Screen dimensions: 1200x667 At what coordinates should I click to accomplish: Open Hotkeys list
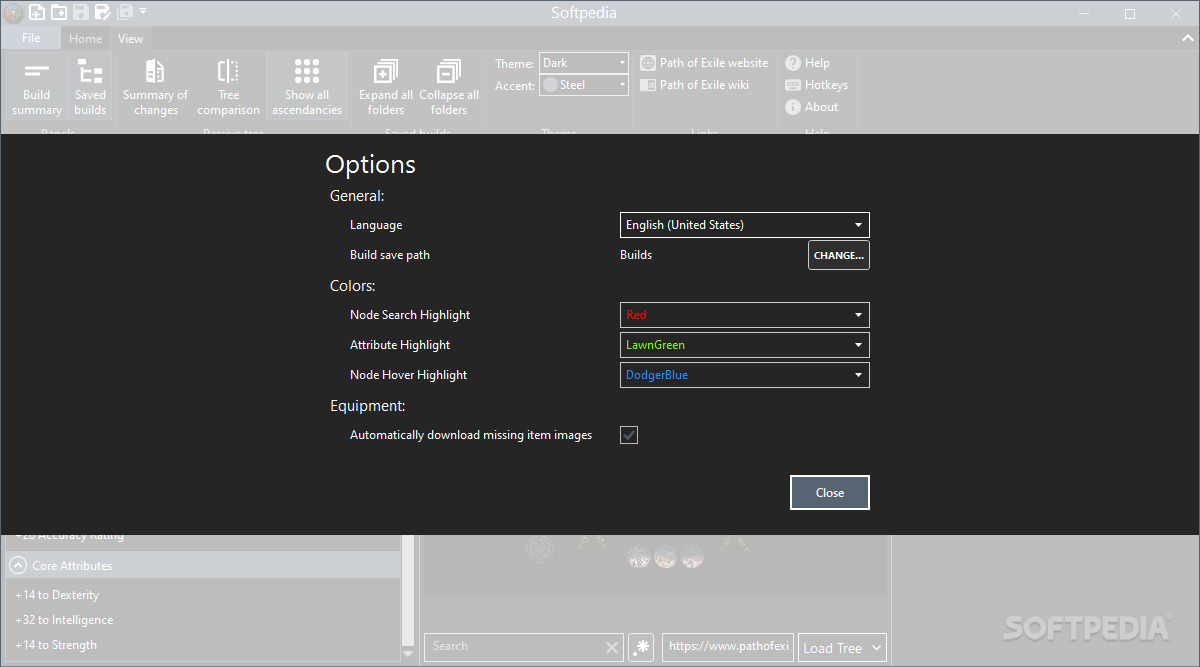pyautogui.click(x=816, y=85)
